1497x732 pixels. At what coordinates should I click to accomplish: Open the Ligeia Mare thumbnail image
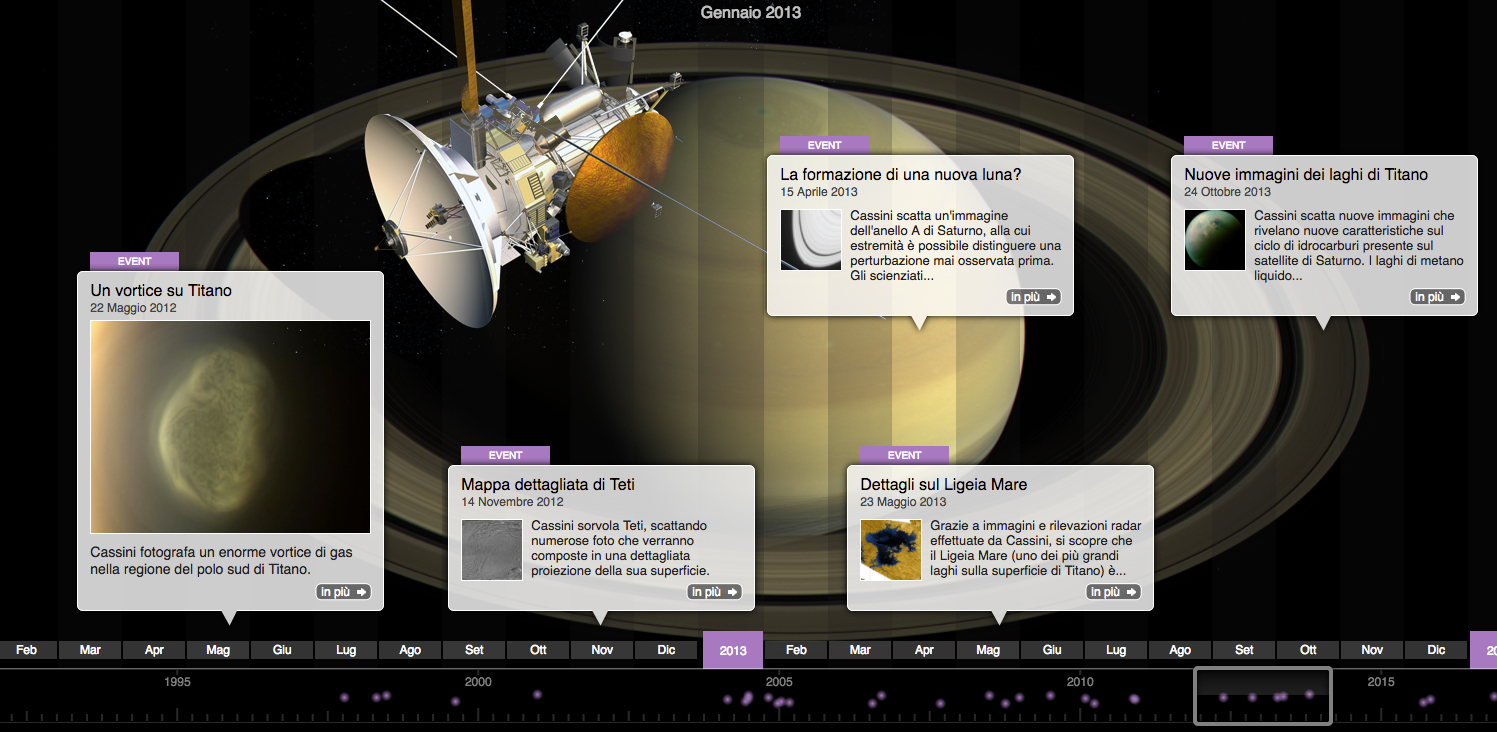point(890,550)
